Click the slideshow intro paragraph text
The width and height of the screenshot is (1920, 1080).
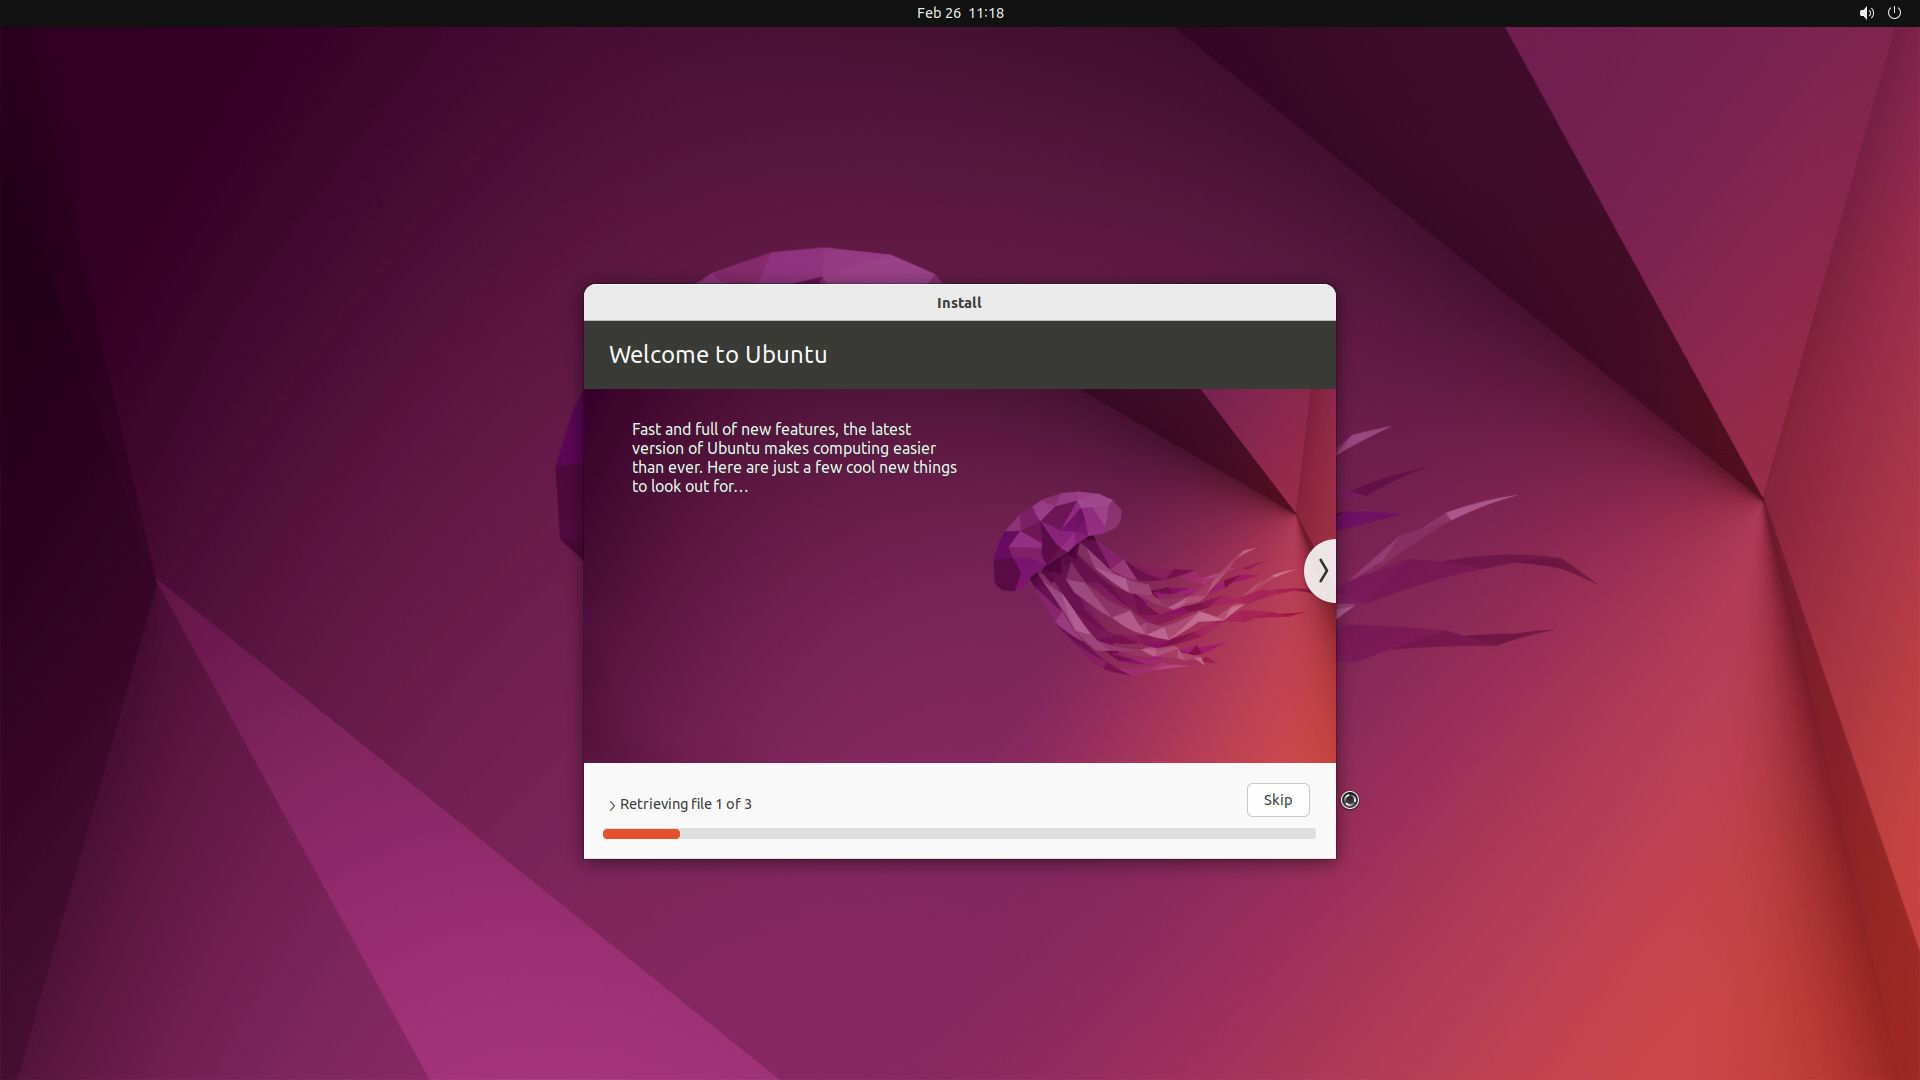pos(793,458)
